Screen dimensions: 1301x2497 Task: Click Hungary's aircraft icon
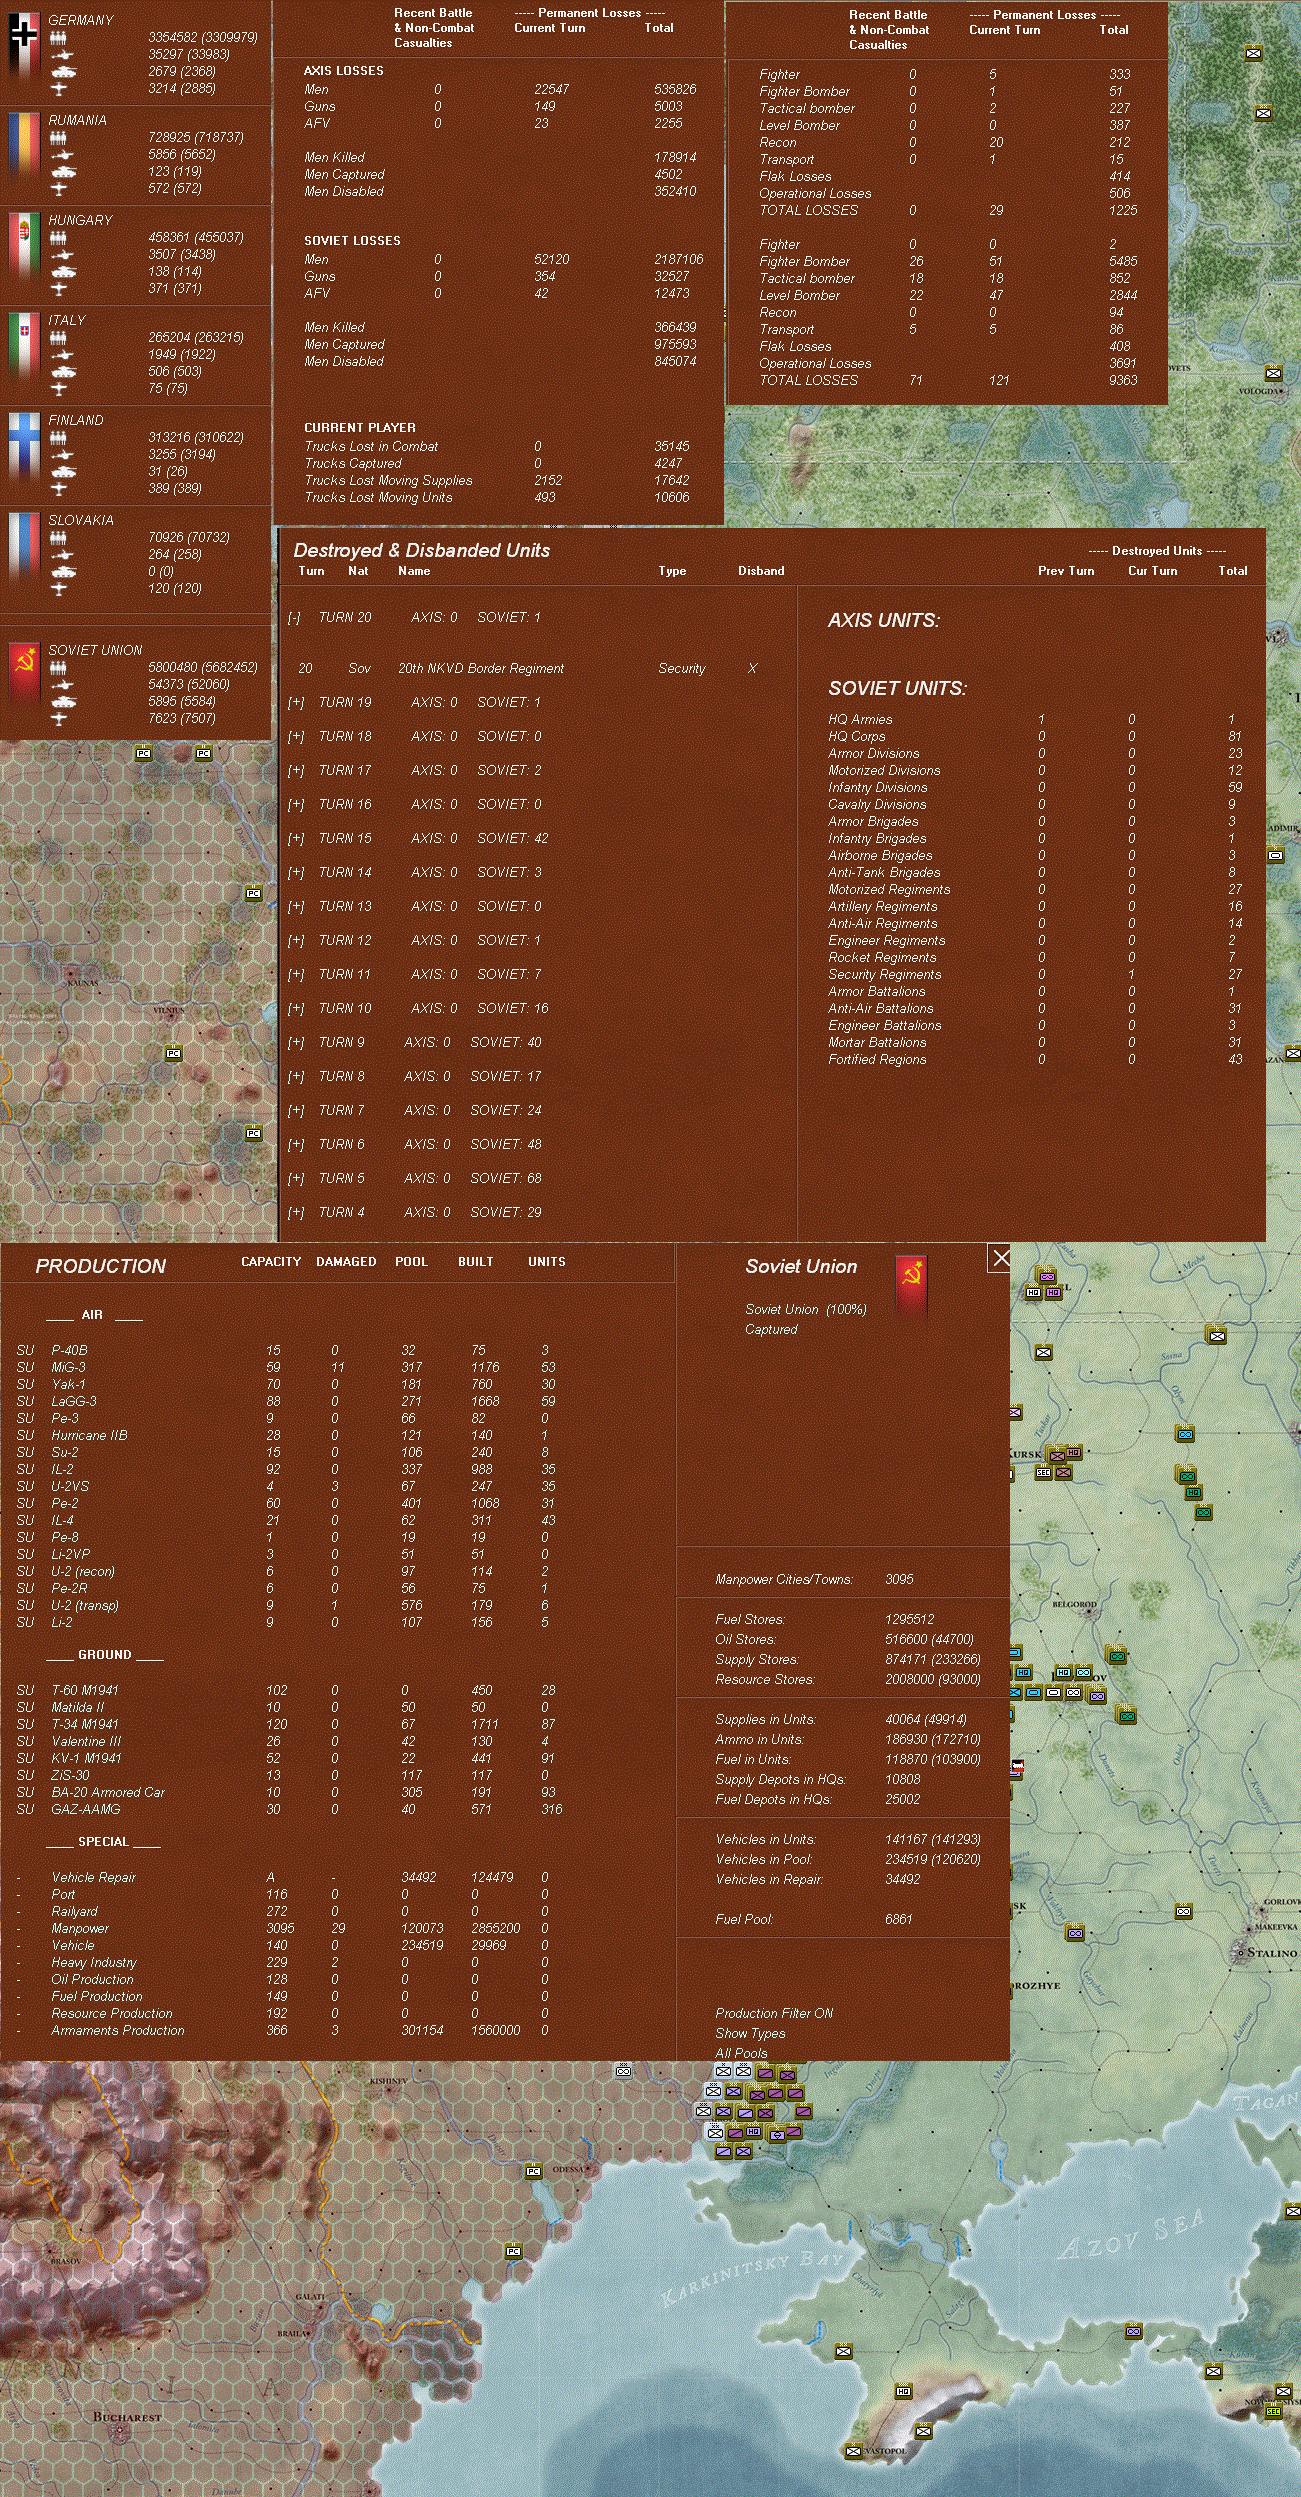59,289
